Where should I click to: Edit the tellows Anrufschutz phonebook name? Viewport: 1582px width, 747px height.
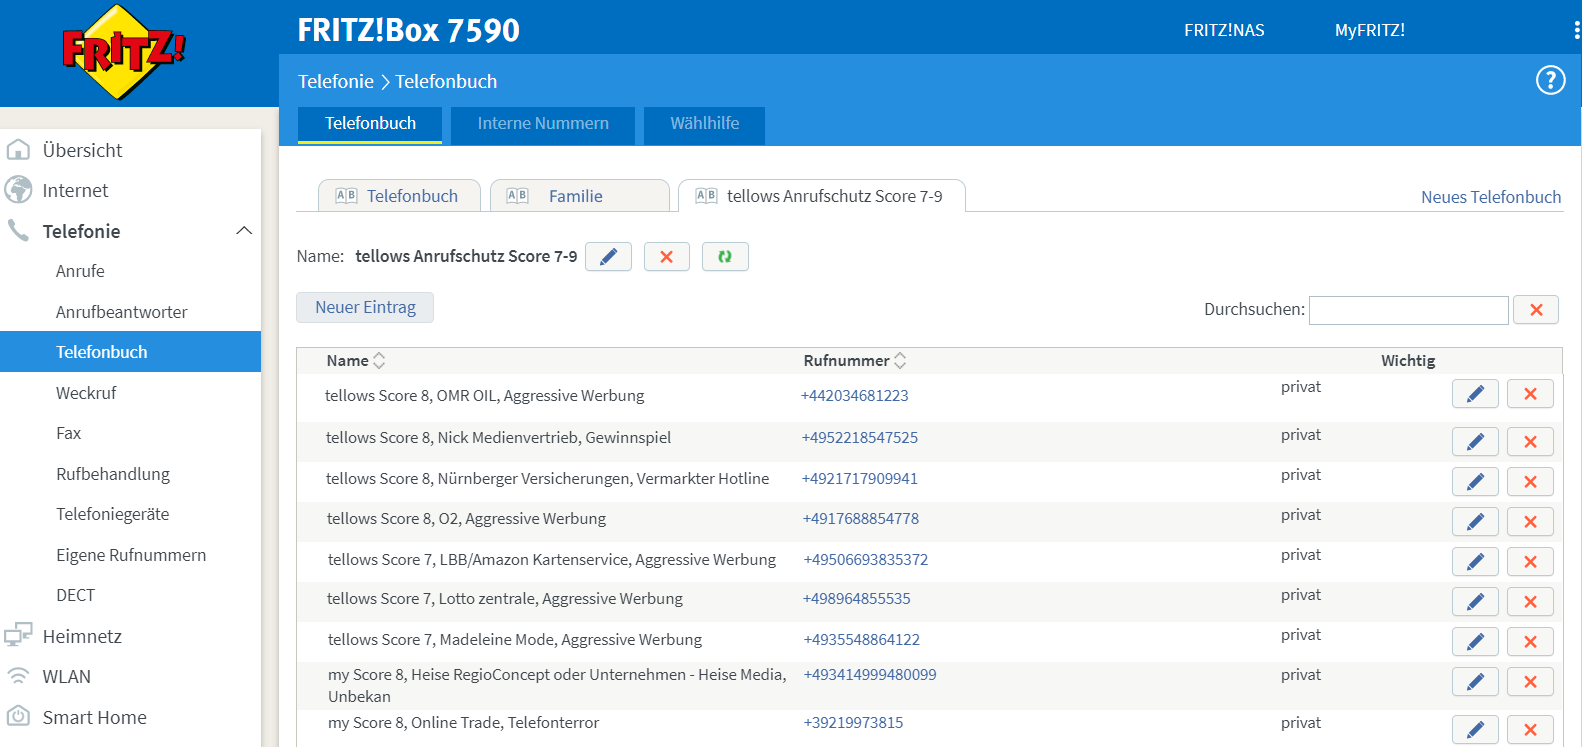608,257
